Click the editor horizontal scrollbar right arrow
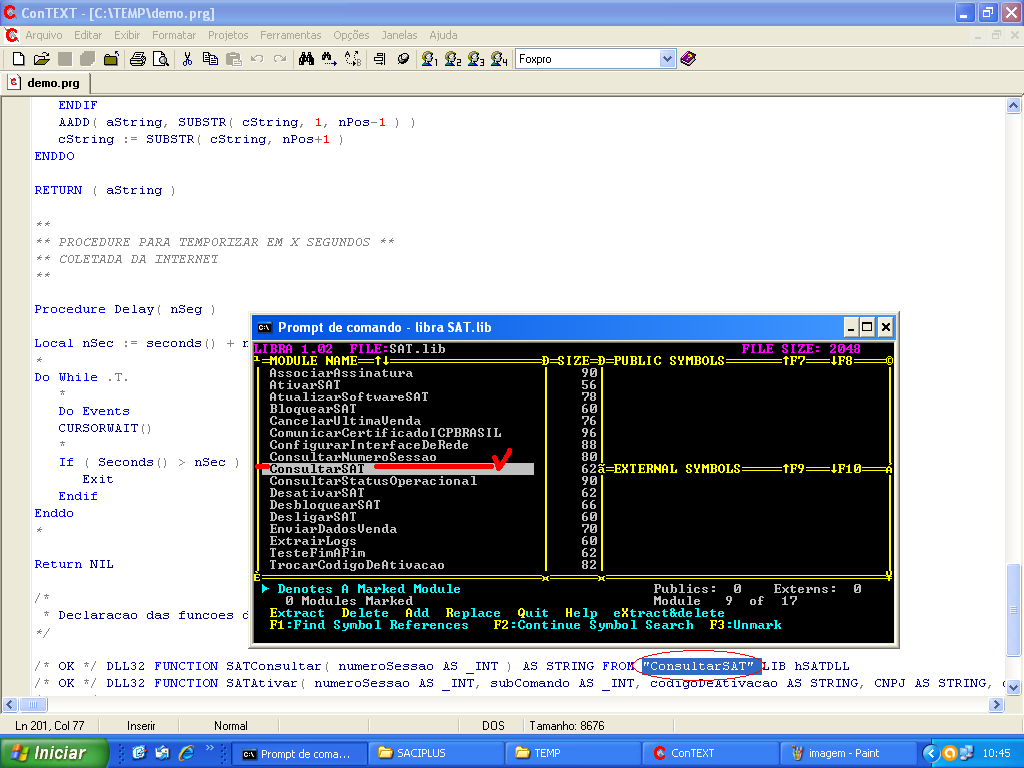This screenshot has height=768, width=1024. [995, 704]
